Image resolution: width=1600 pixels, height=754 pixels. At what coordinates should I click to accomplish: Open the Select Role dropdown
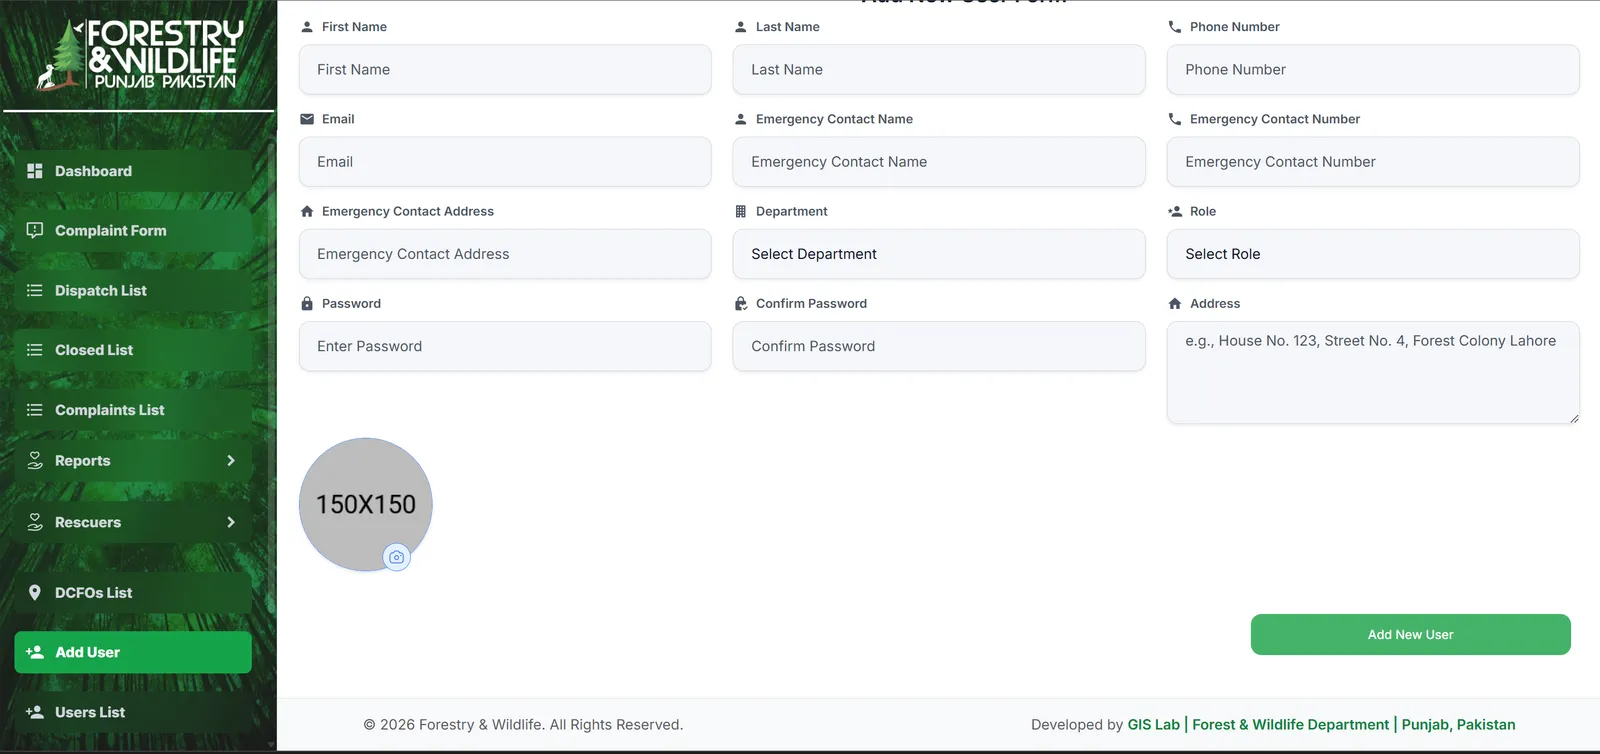coord(1373,254)
